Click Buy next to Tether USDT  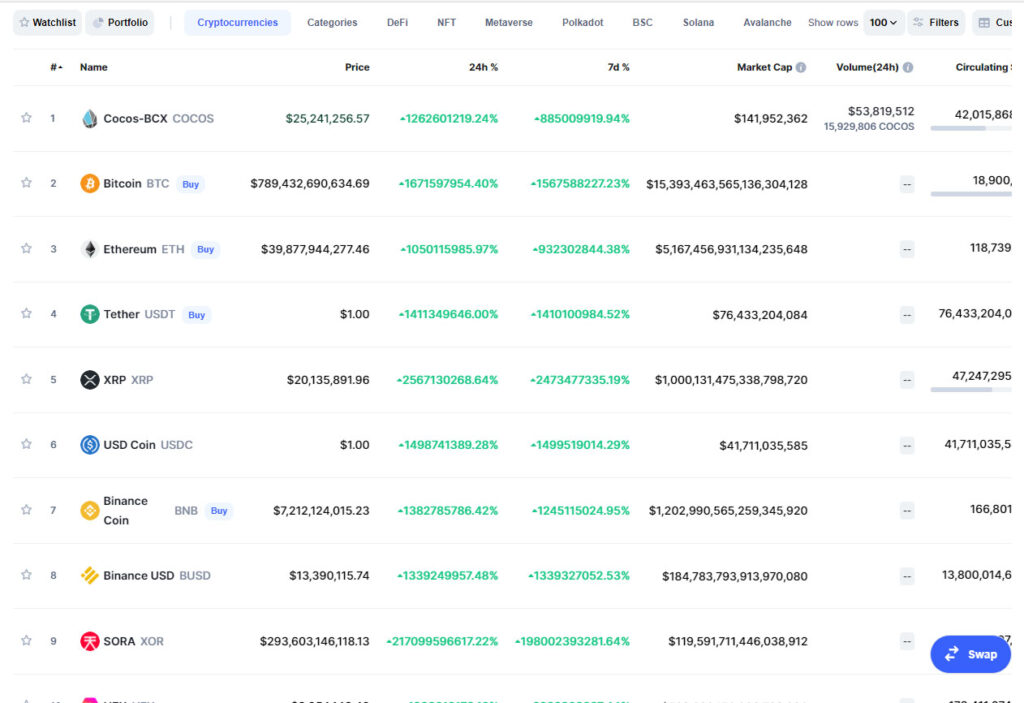point(197,315)
